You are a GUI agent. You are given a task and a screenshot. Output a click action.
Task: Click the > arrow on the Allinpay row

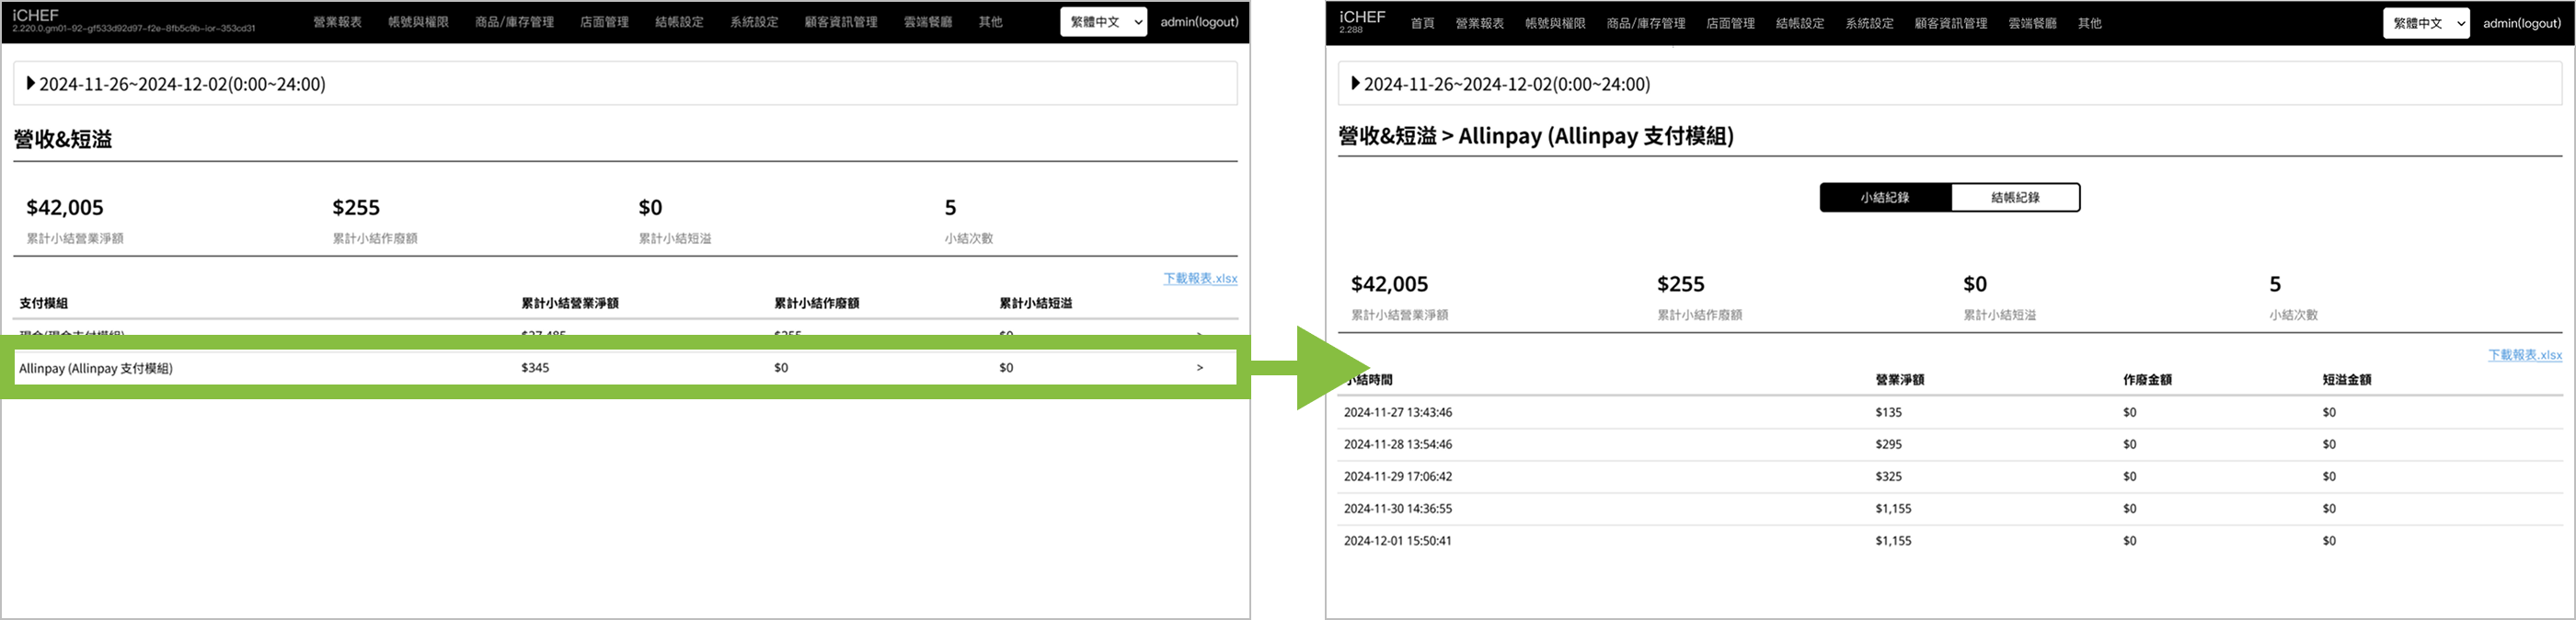(1199, 368)
